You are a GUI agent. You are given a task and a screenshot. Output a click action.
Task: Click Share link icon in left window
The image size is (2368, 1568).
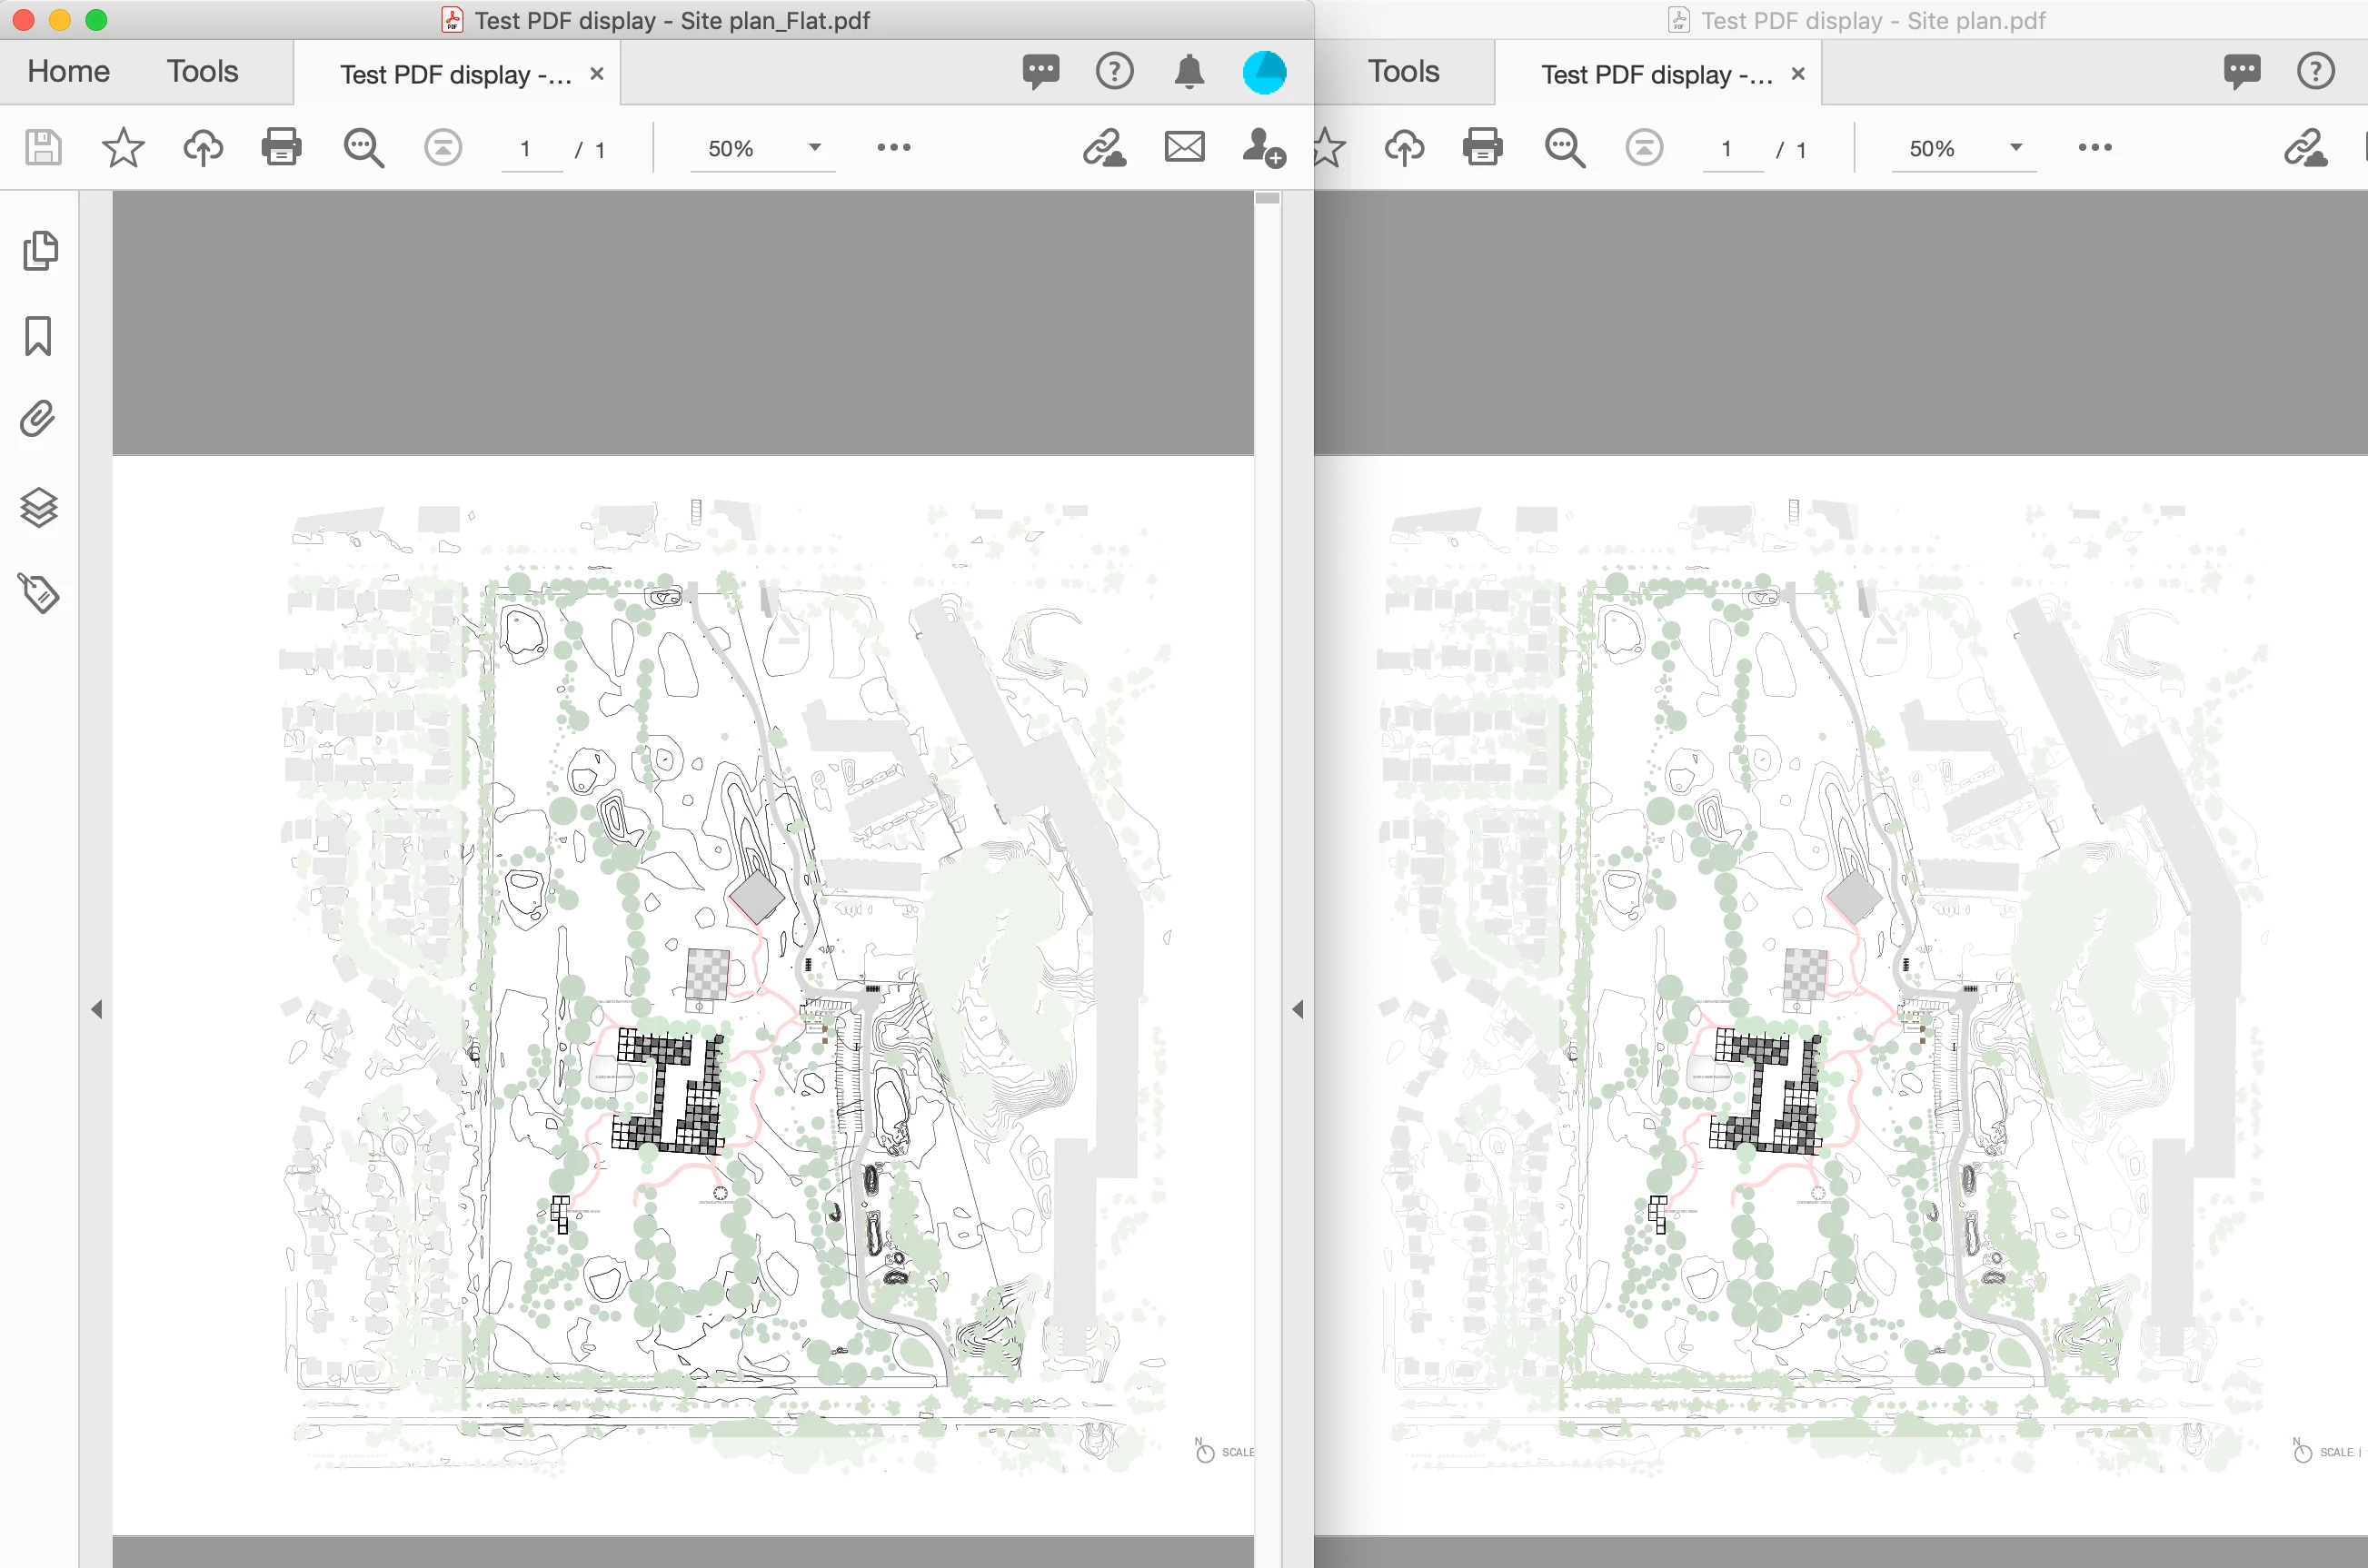1104,148
